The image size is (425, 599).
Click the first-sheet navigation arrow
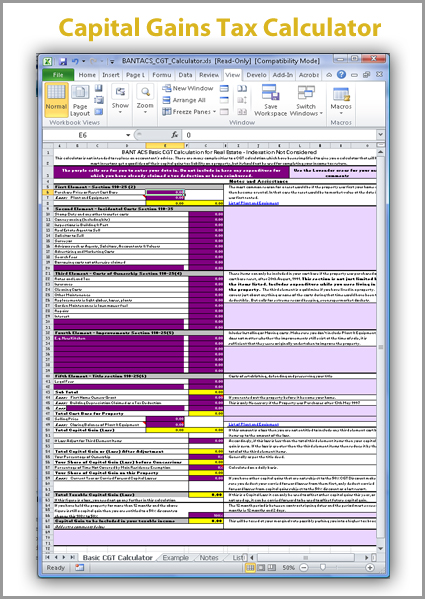click(48, 557)
